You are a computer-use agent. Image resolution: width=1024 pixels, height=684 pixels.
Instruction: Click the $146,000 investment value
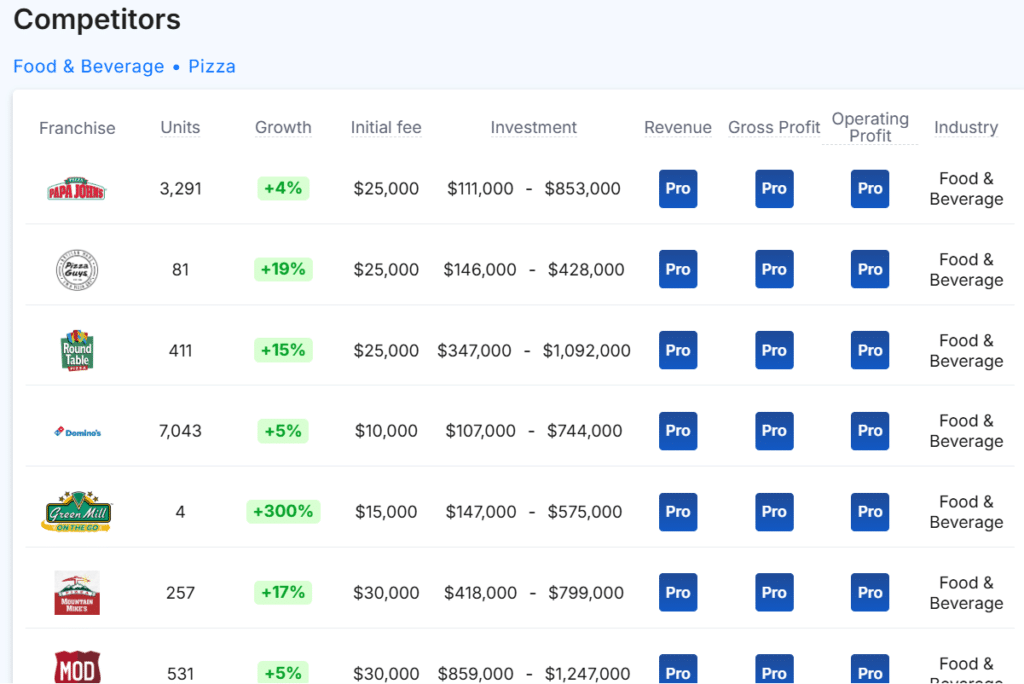(480, 270)
